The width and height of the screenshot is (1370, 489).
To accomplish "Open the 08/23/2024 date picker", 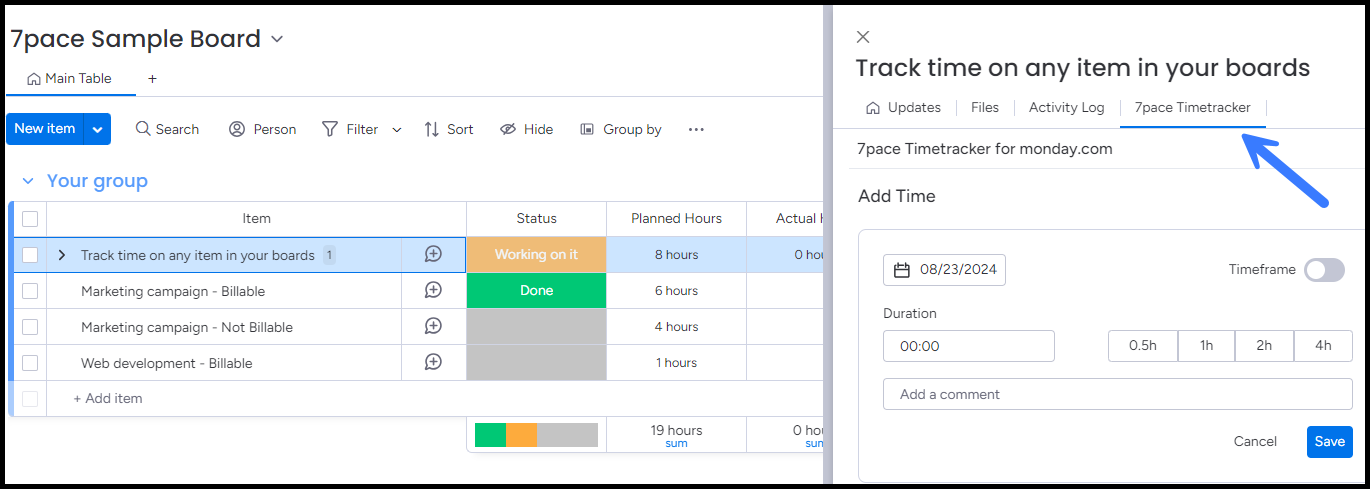I will tap(945, 270).
